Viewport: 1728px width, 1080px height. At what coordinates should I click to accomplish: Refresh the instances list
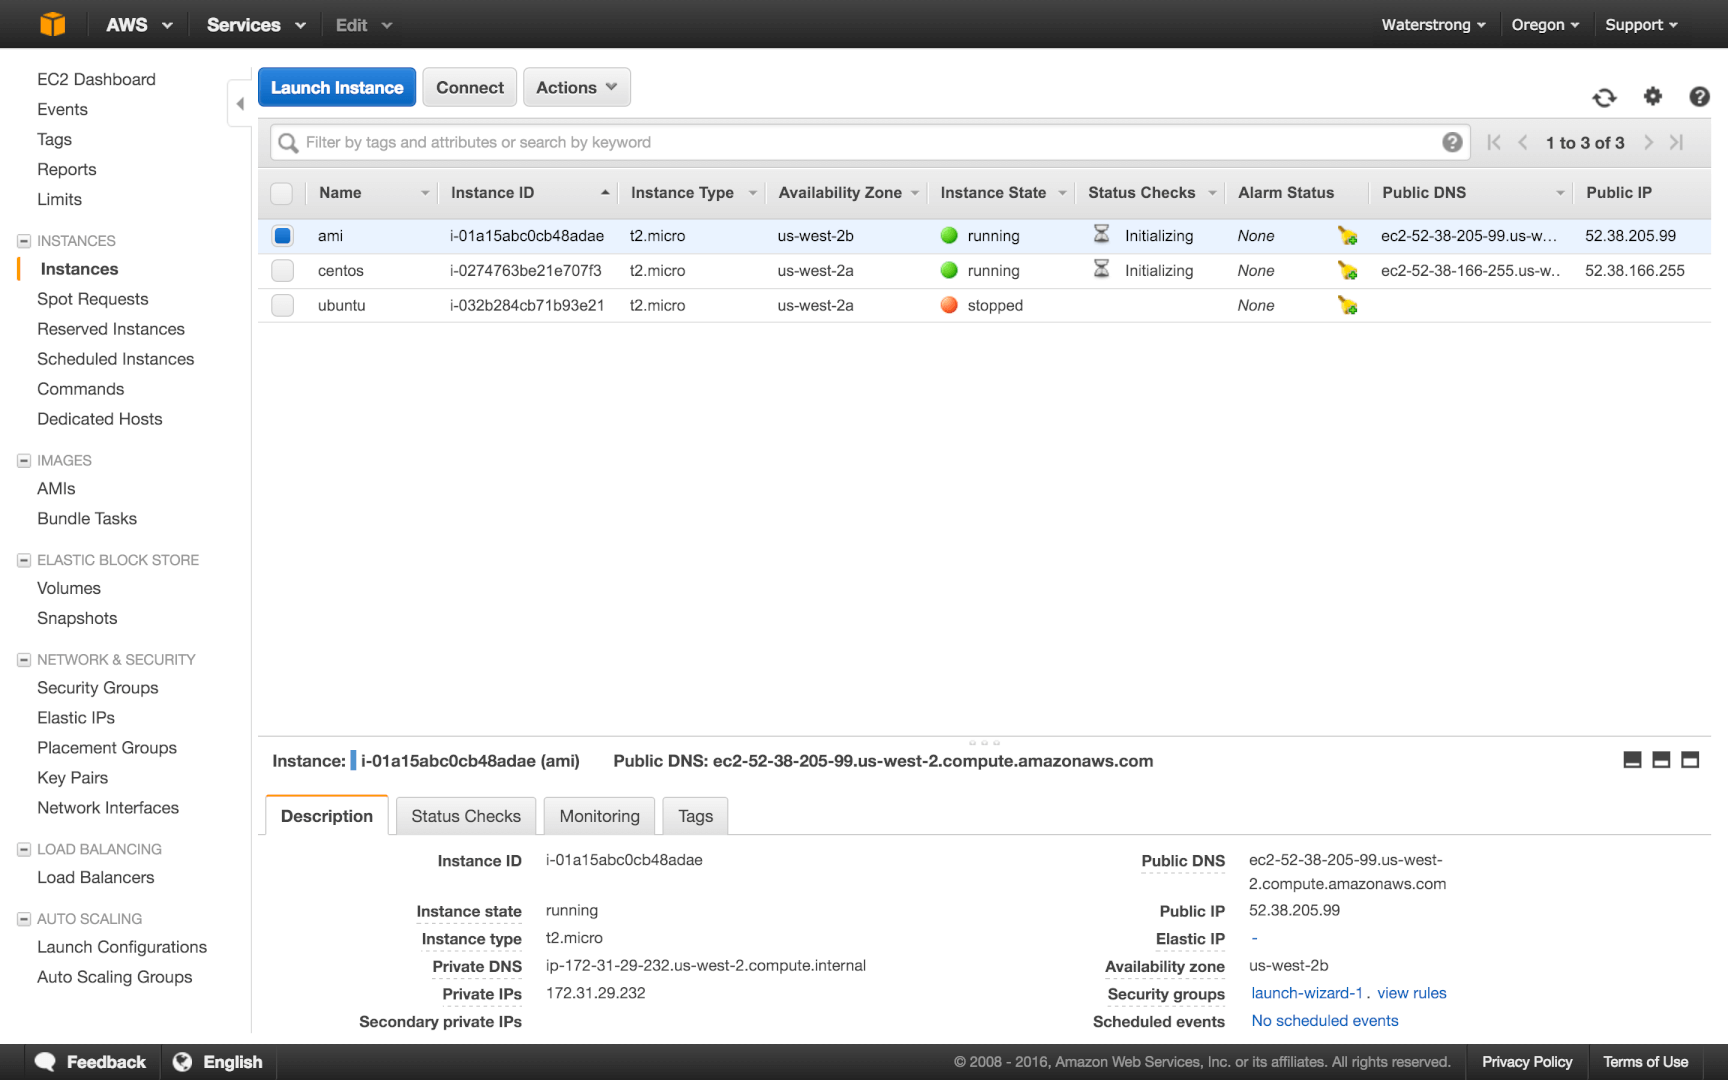coord(1604,97)
